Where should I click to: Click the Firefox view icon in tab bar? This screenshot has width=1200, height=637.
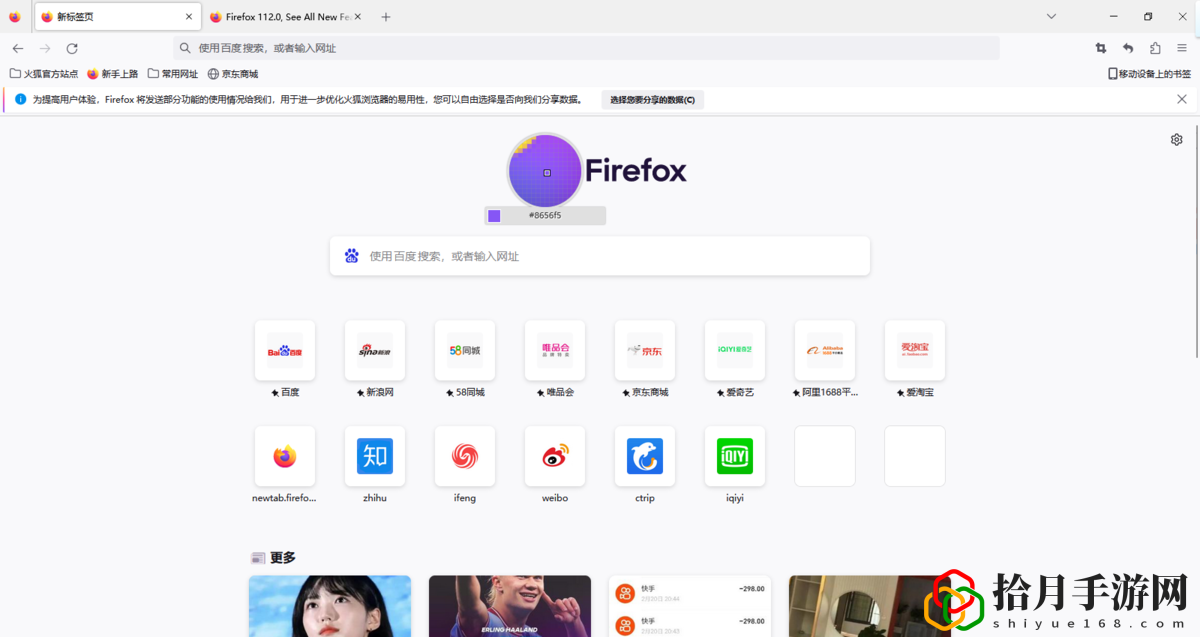(15, 17)
